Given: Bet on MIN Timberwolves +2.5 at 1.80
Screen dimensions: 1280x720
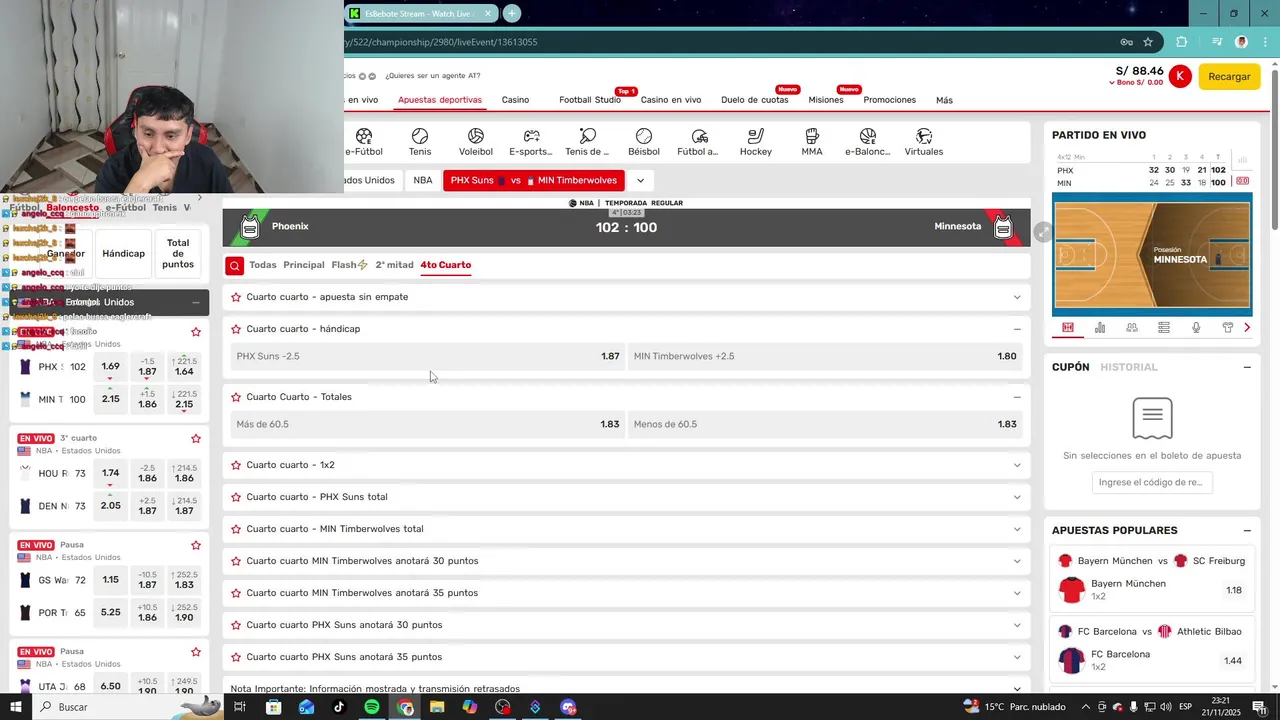Looking at the screenshot, I should (825, 356).
